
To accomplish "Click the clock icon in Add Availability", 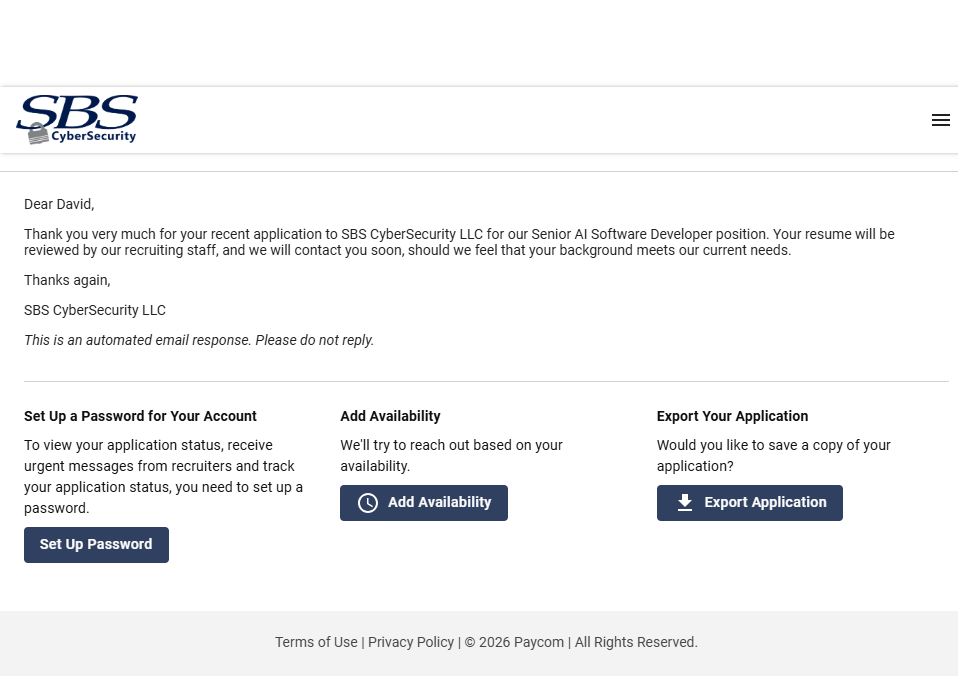I will coord(368,503).
